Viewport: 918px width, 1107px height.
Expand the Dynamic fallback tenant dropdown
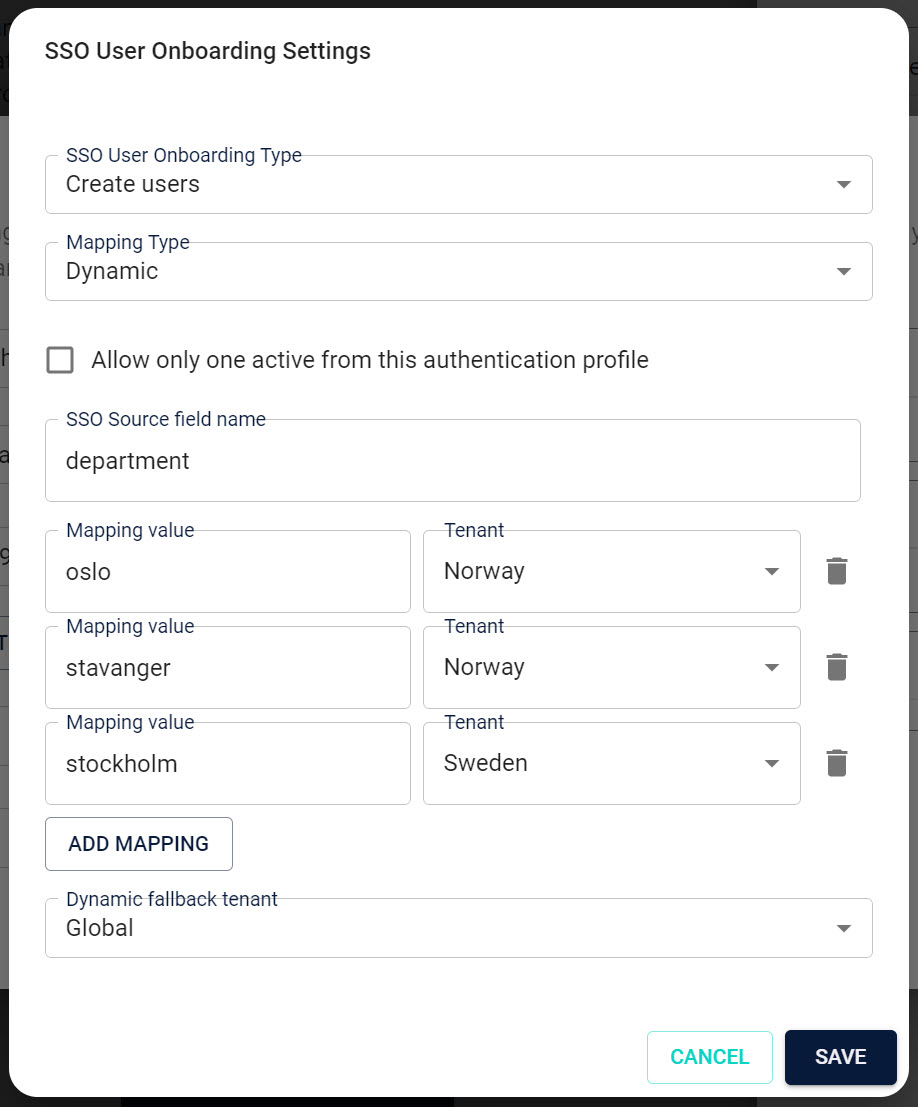pos(843,927)
